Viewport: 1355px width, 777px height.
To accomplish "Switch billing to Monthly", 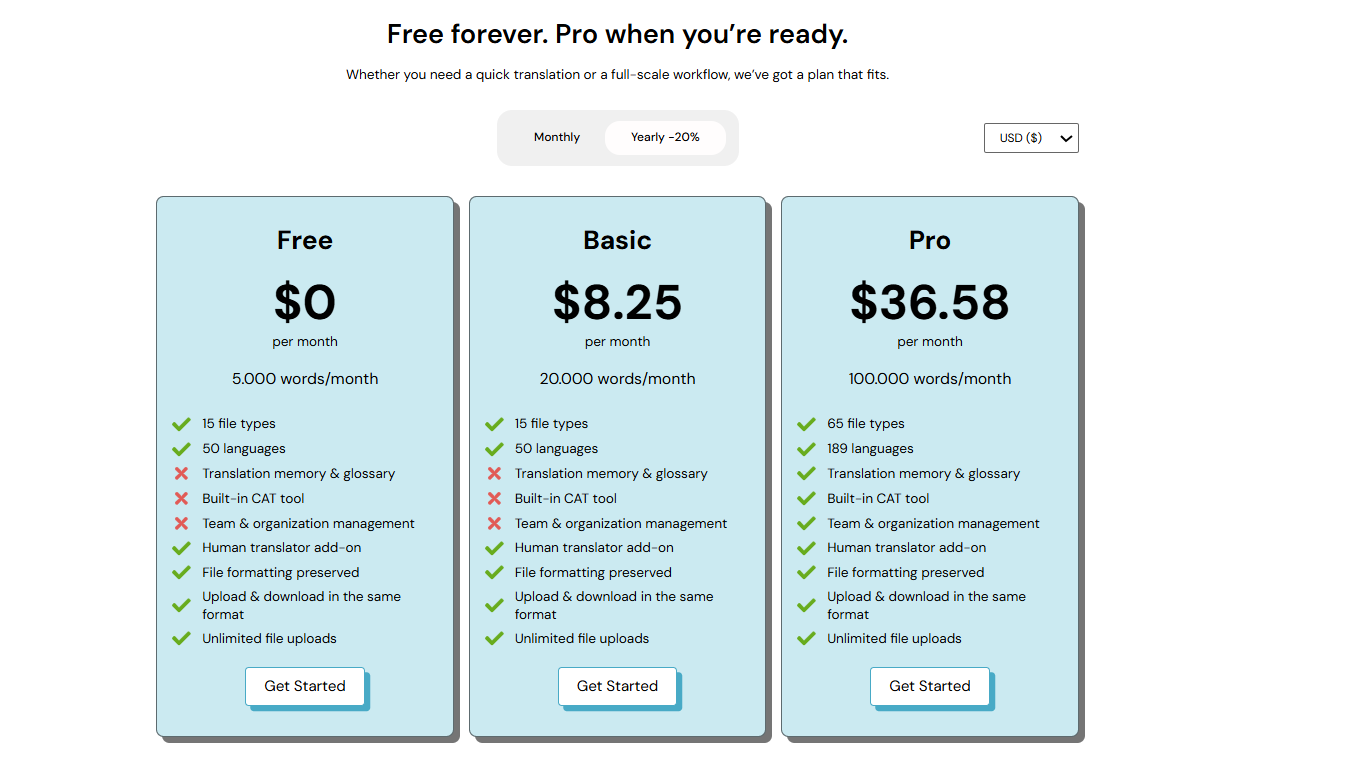I will tap(556, 137).
